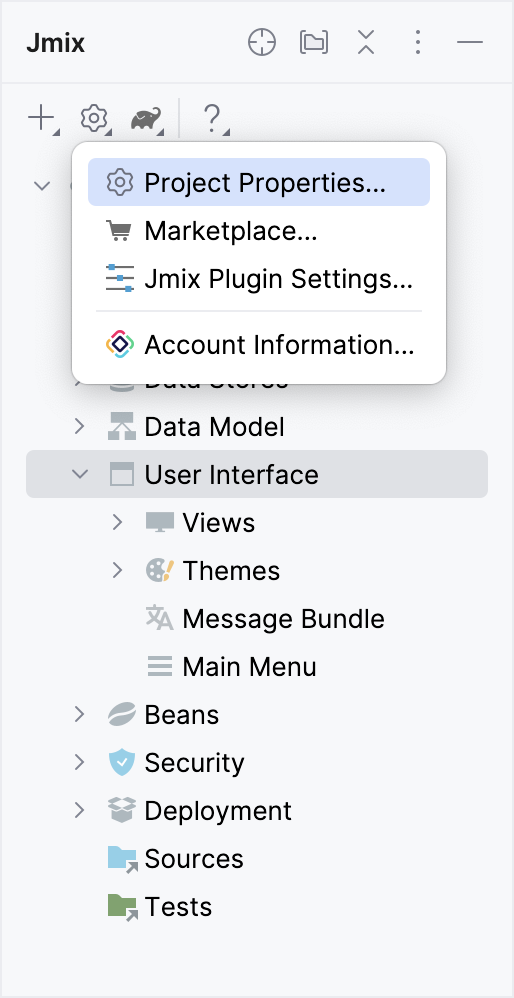Click the Data Model diagram icon
This screenshot has width=514, height=998.
click(x=122, y=426)
